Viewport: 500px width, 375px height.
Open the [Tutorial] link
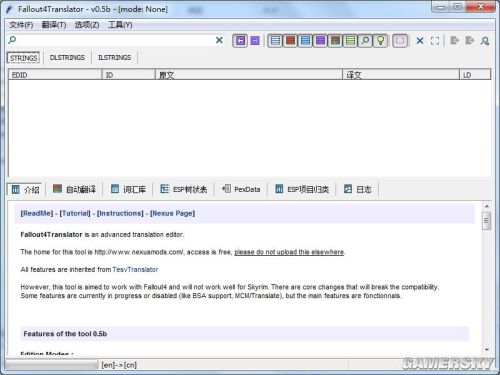[75, 213]
